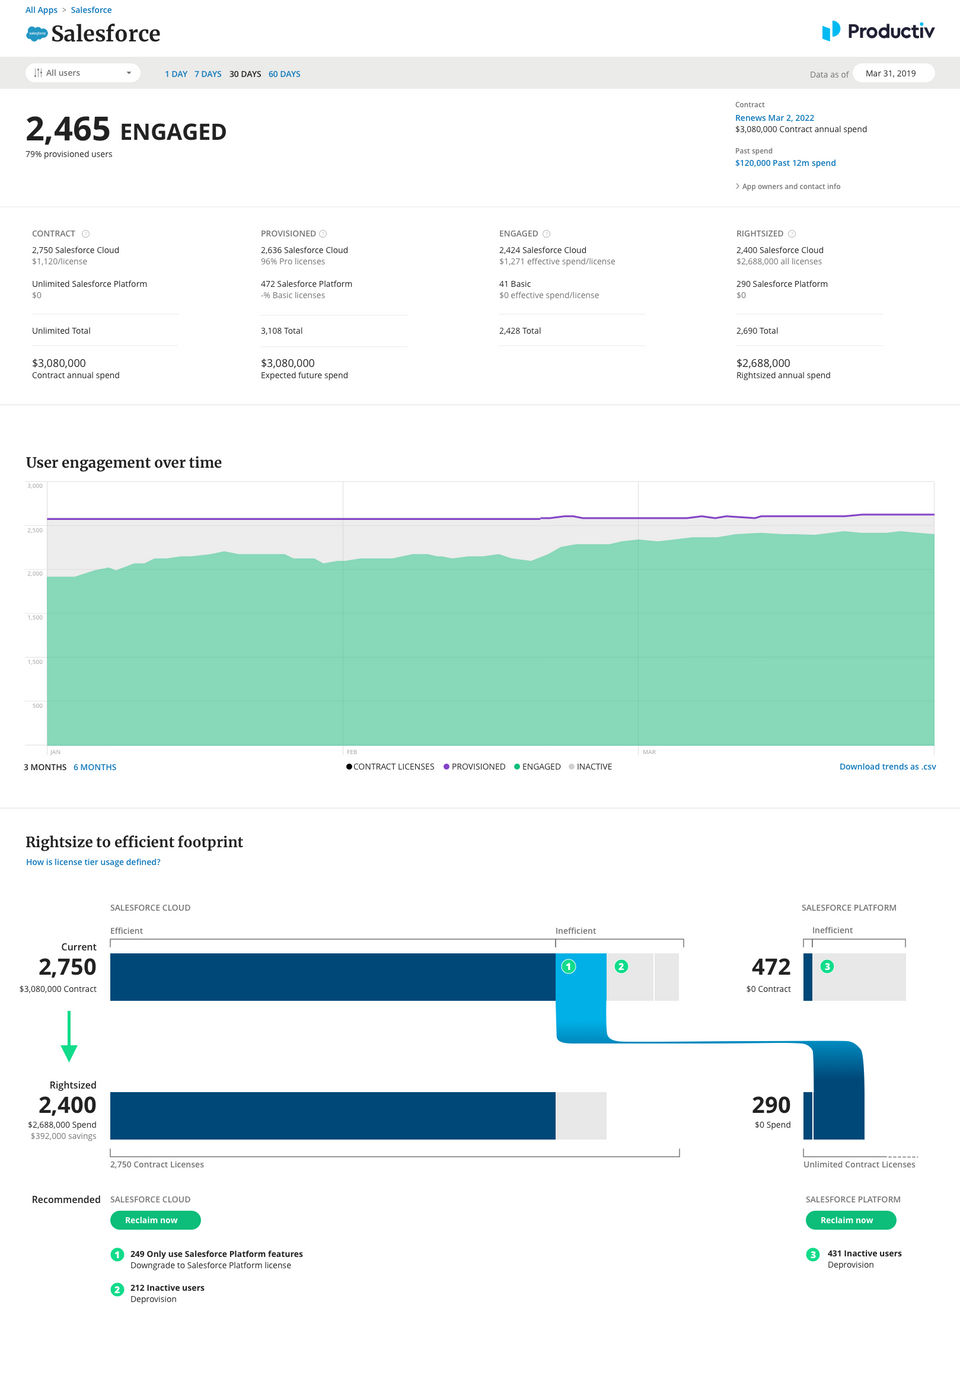The width and height of the screenshot is (960, 1379).
Task: Open the ENGAGED info tooltip icon
Action: click(x=546, y=234)
